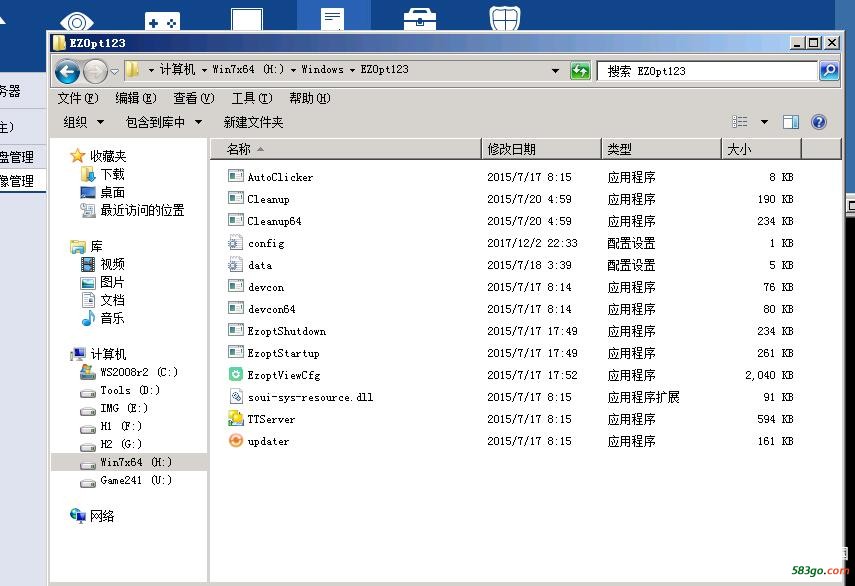The width and height of the screenshot is (855, 586).
Task: Open the 查看(V) menu
Action: pos(194,98)
